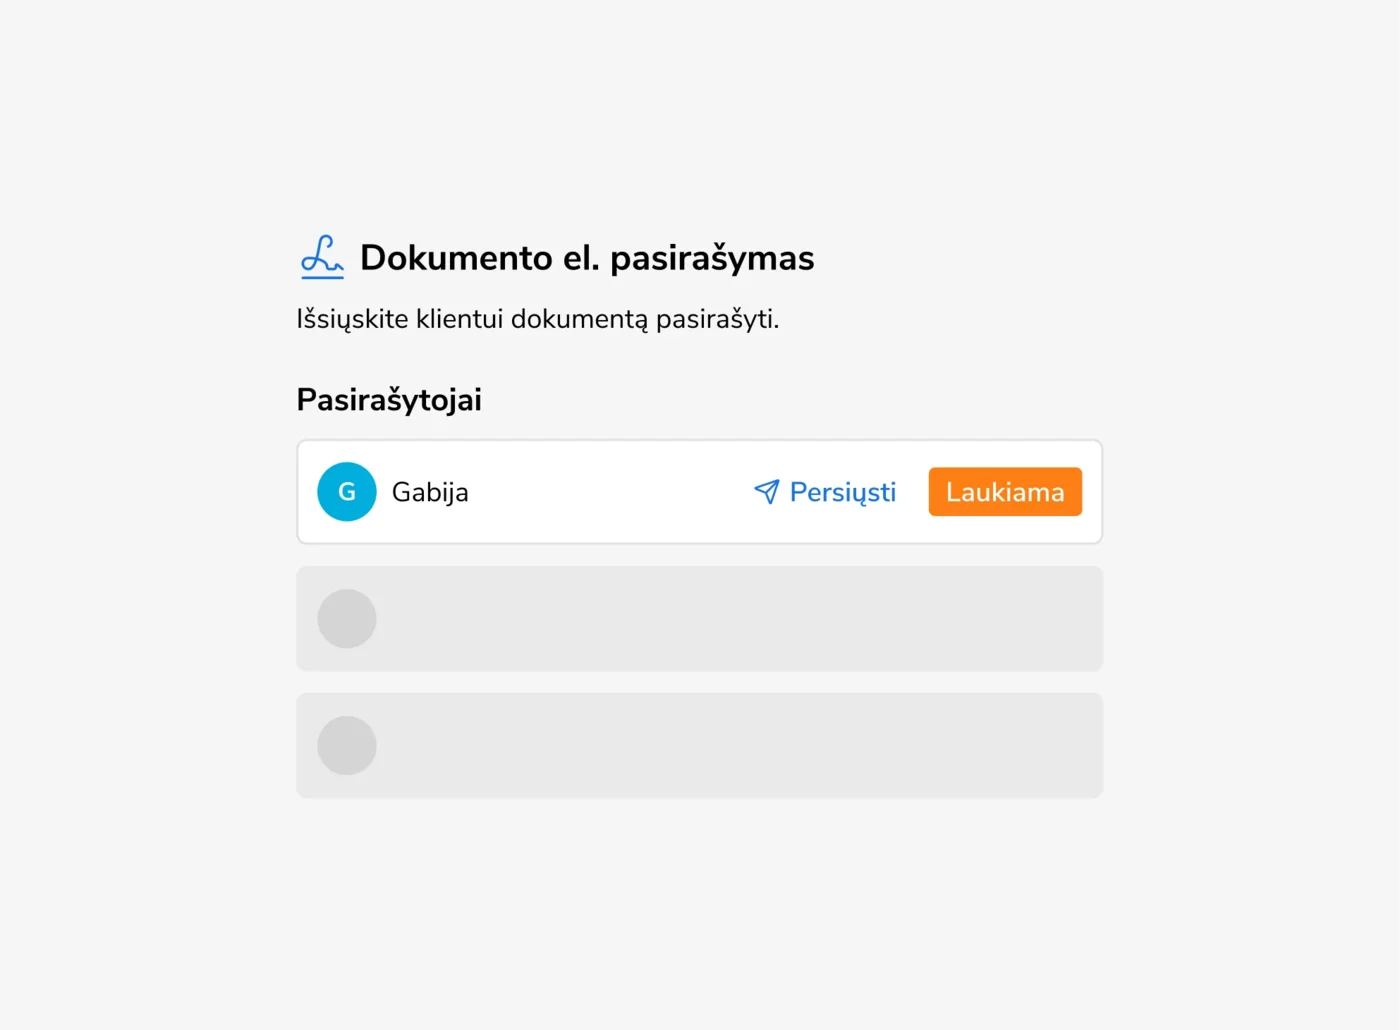The width and height of the screenshot is (1400, 1030).
Task: Select the first empty placeholder signer row
Action: [700, 619]
